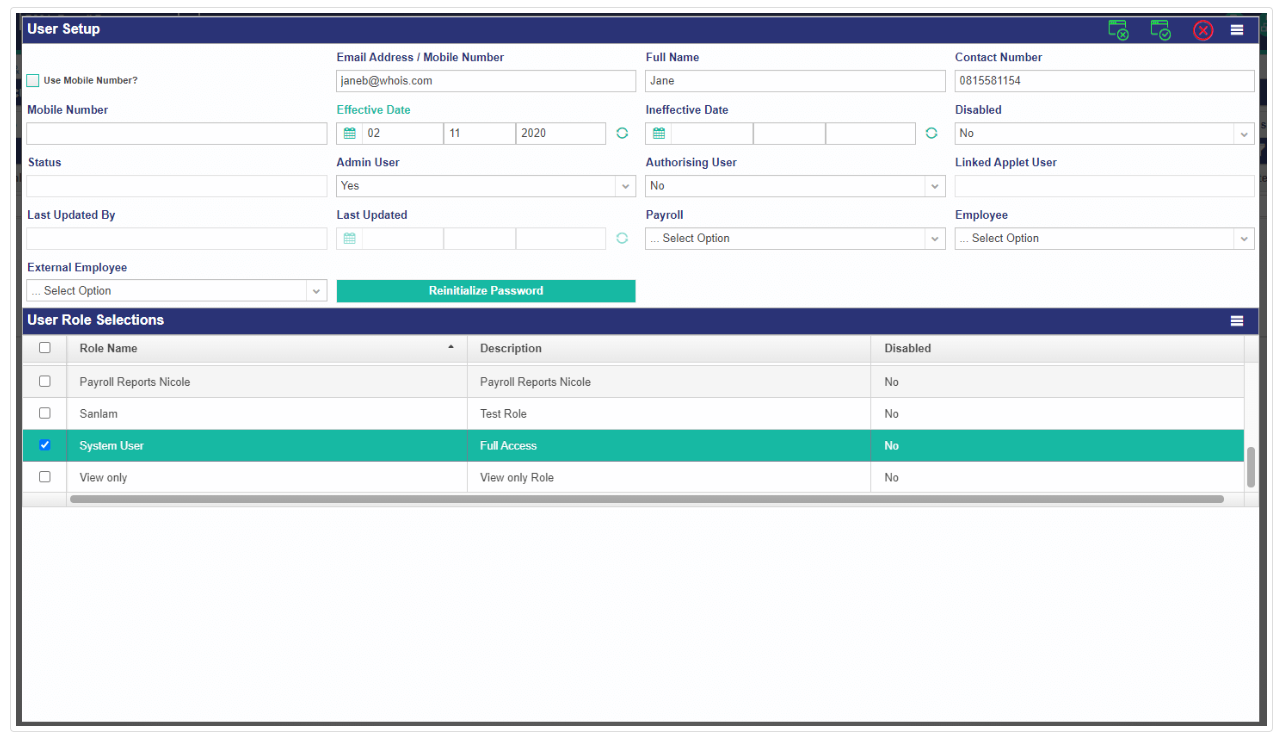Enable the Use Mobile Number checkbox
This screenshot has width=1279, height=734.
click(33, 81)
